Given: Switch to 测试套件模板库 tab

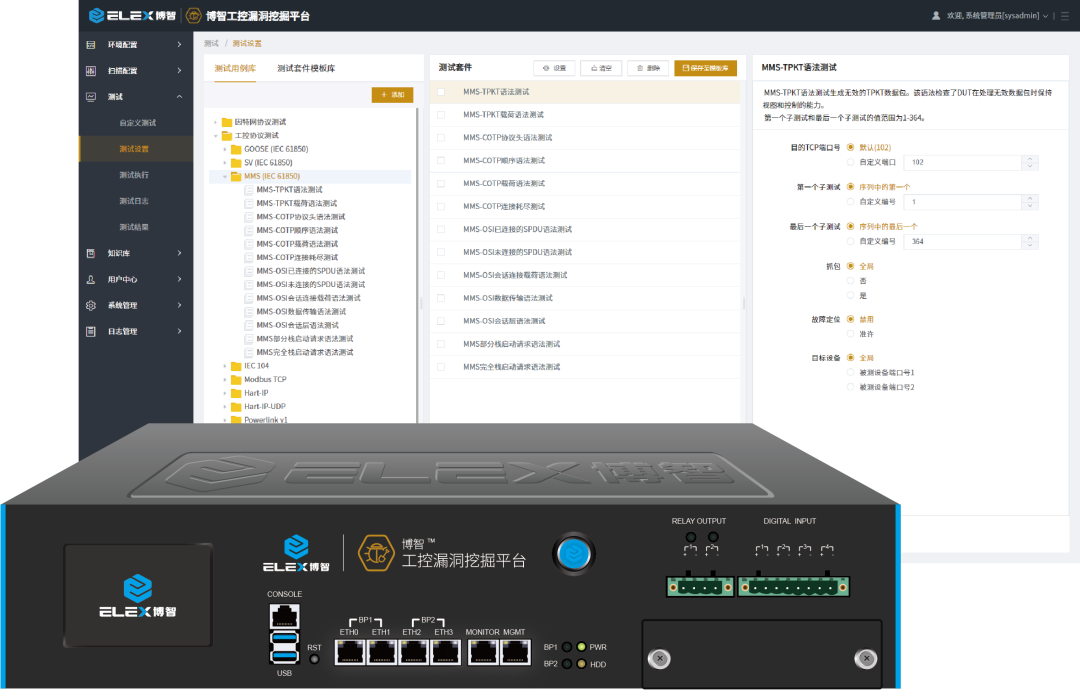Looking at the screenshot, I should click(x=306, y=68).
